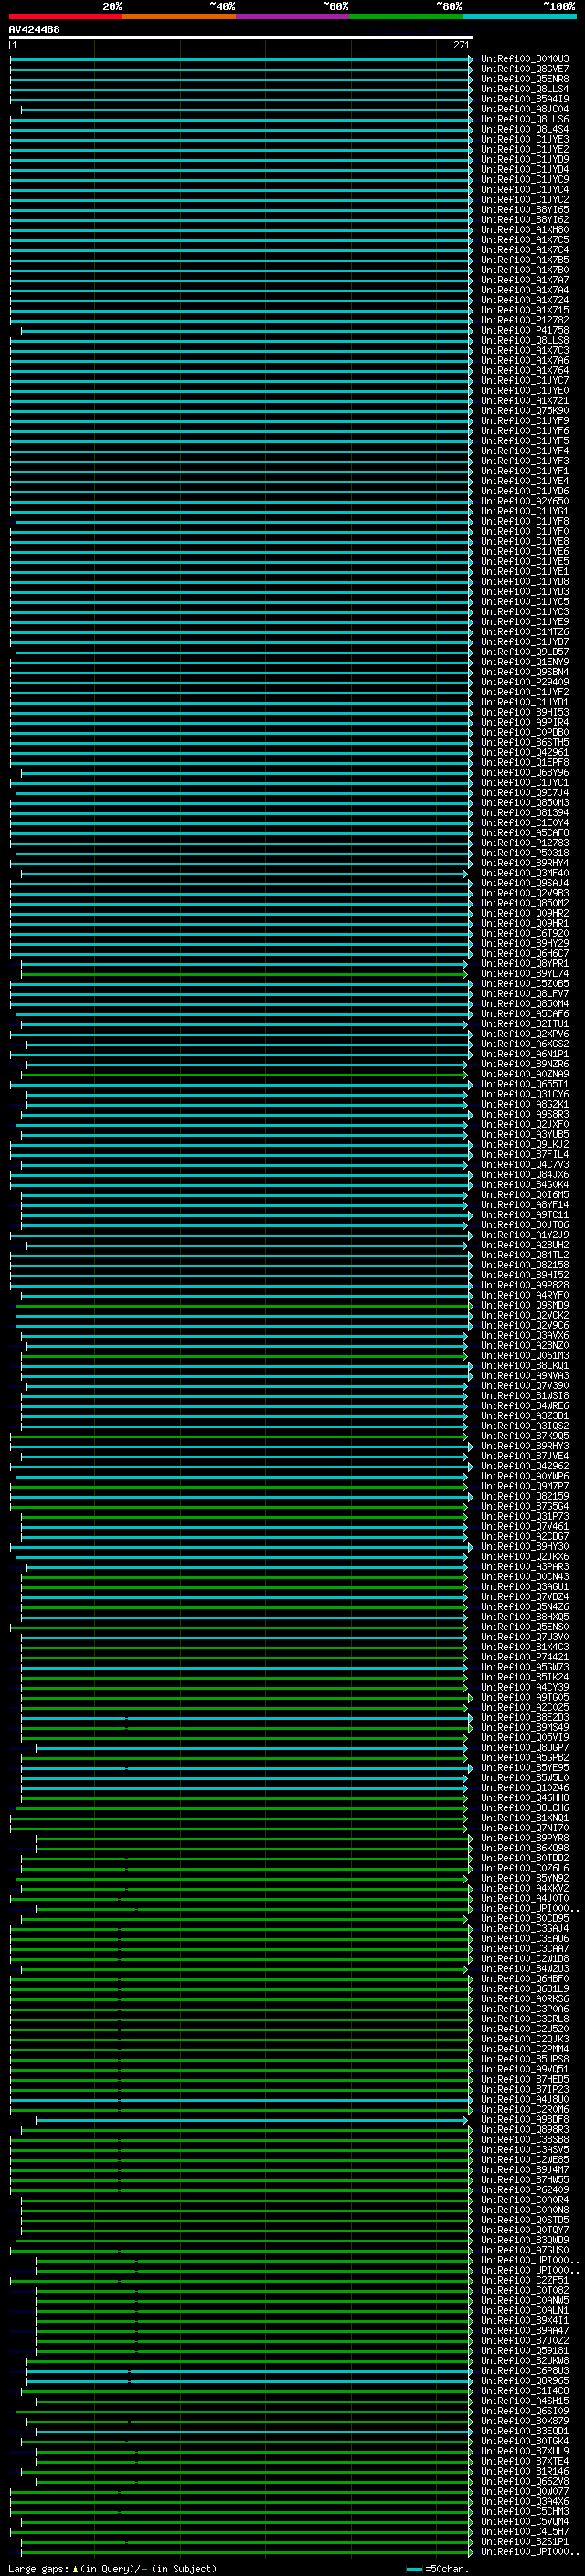Click the green alignment bar for UniRef100_A0ZNA9
The image size is (585, 2576).
[242, 1074]
